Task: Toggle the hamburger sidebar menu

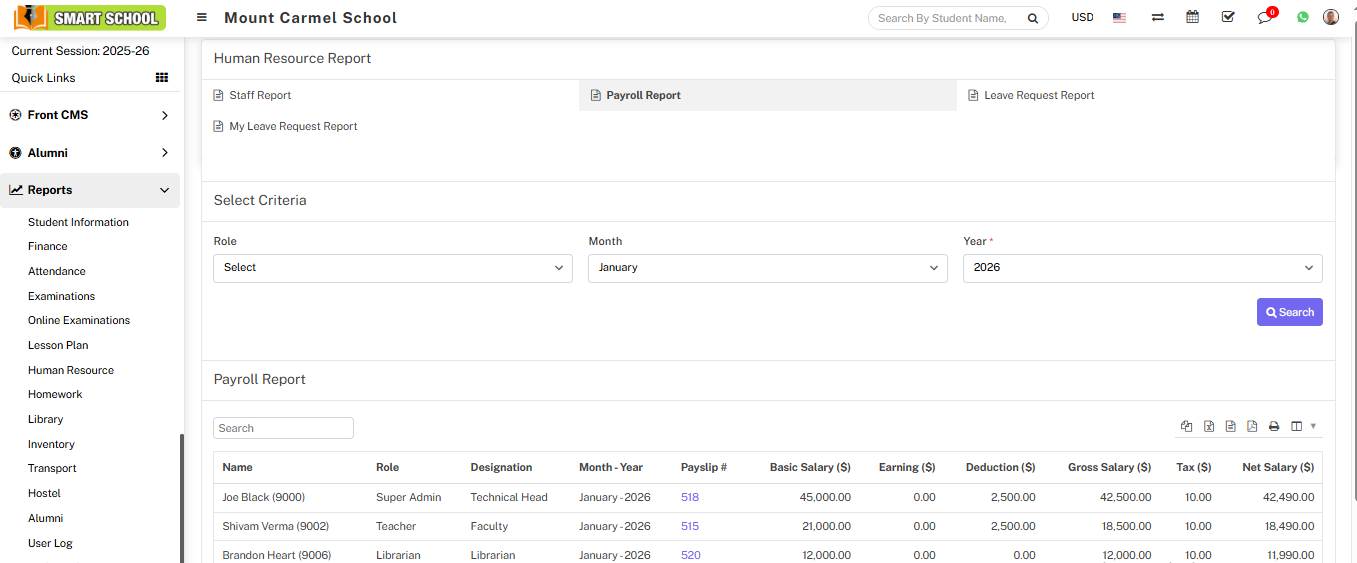Action: click(x=202, y=18)
